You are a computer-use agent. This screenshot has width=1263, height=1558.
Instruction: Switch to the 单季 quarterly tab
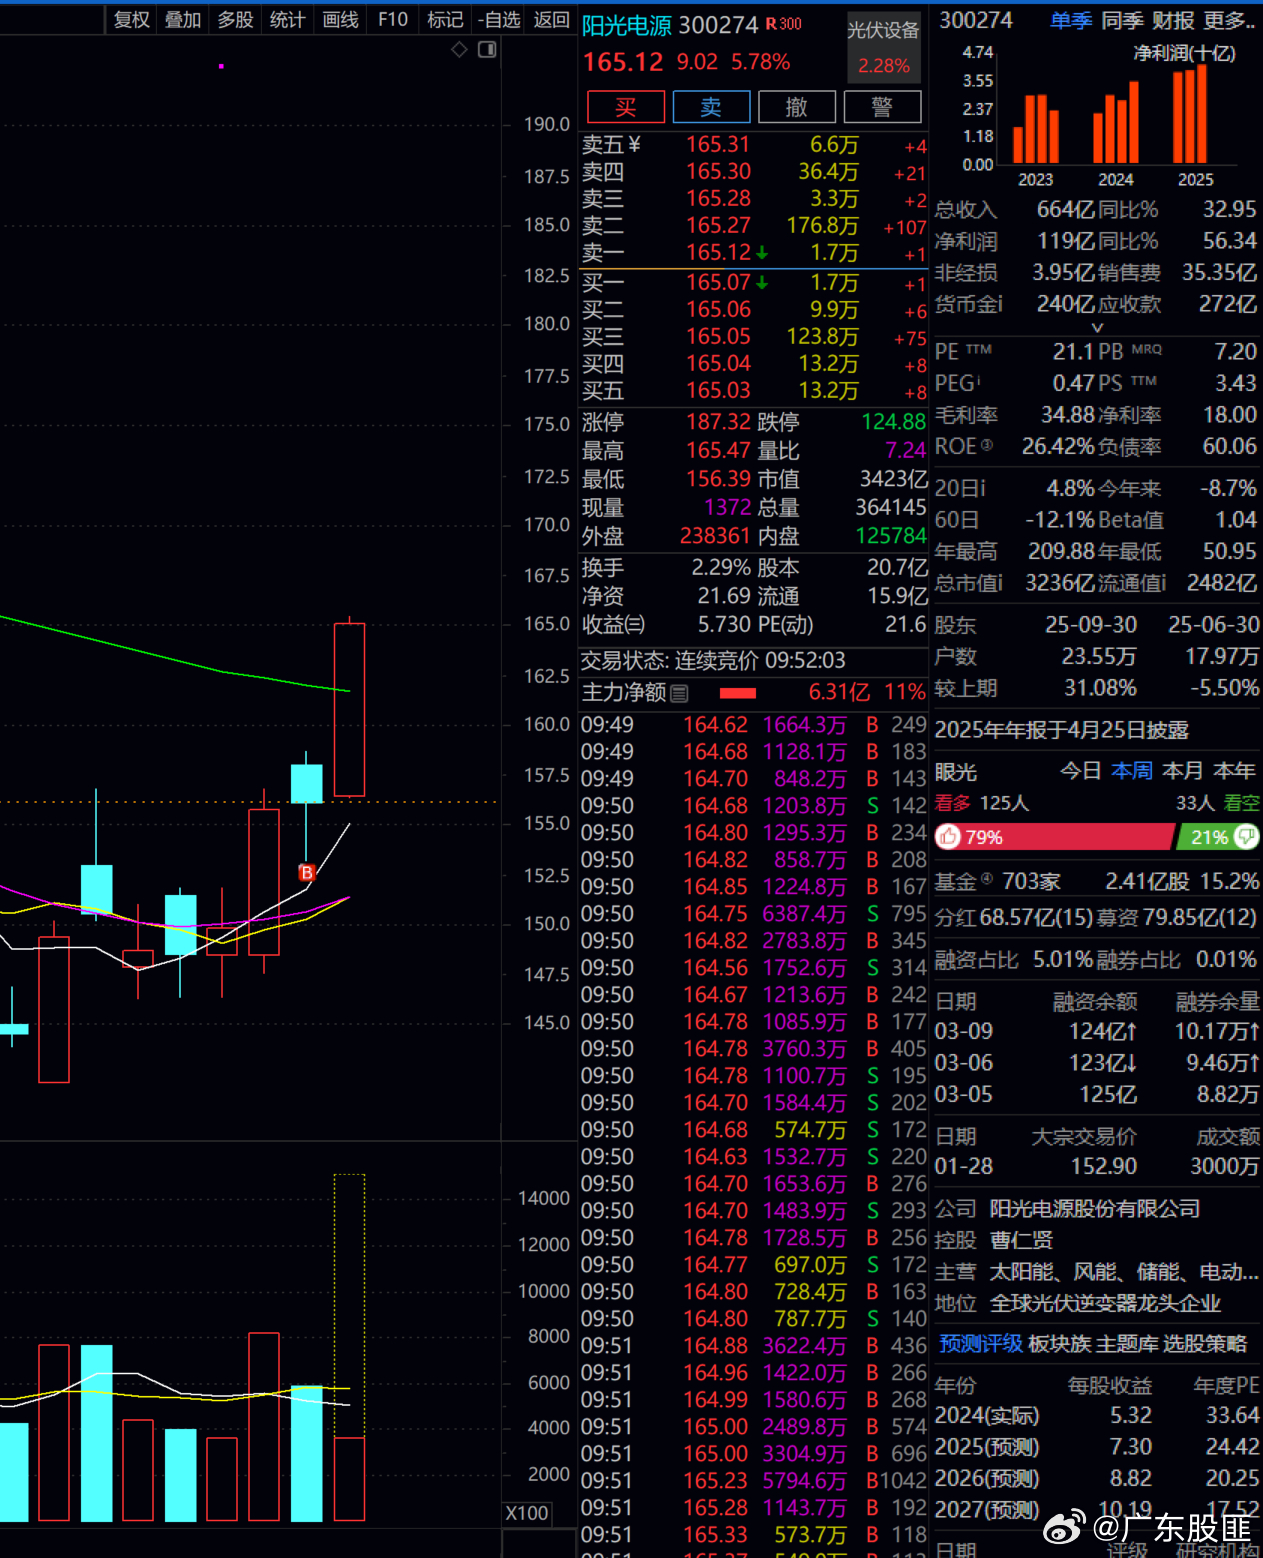(x=1071, y=20)
